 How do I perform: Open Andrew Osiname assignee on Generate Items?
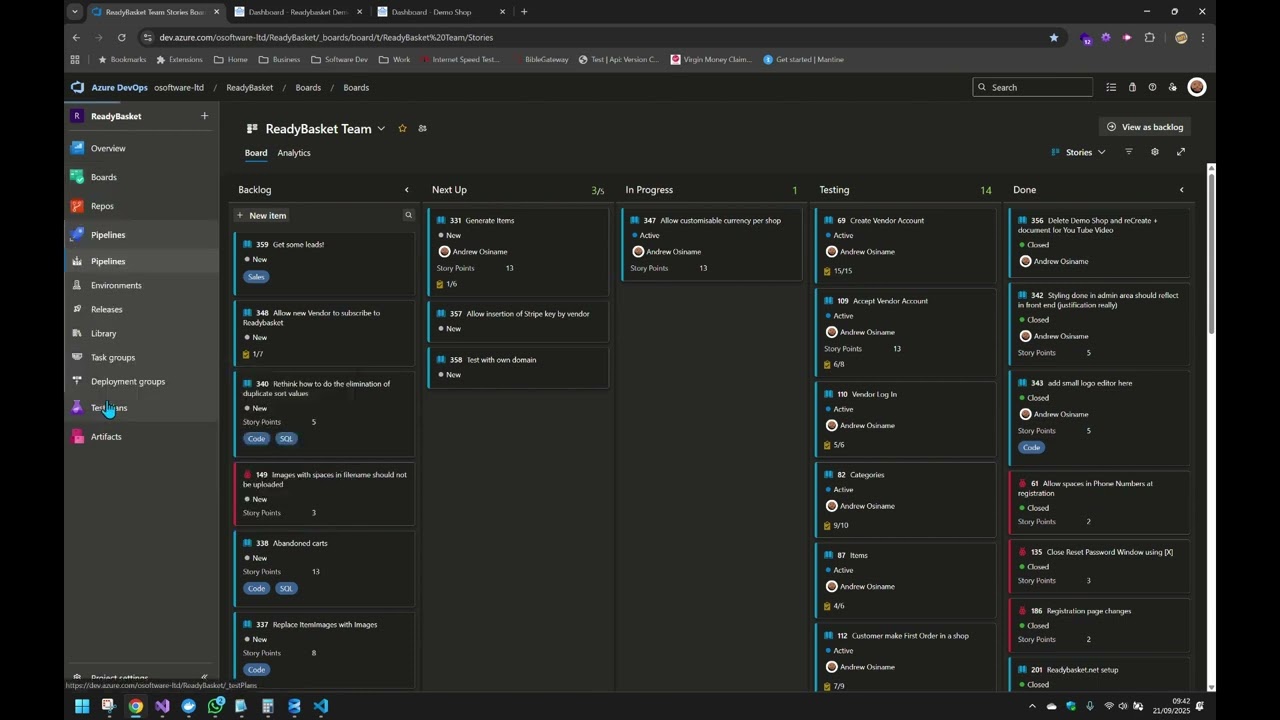pos(473,252)
